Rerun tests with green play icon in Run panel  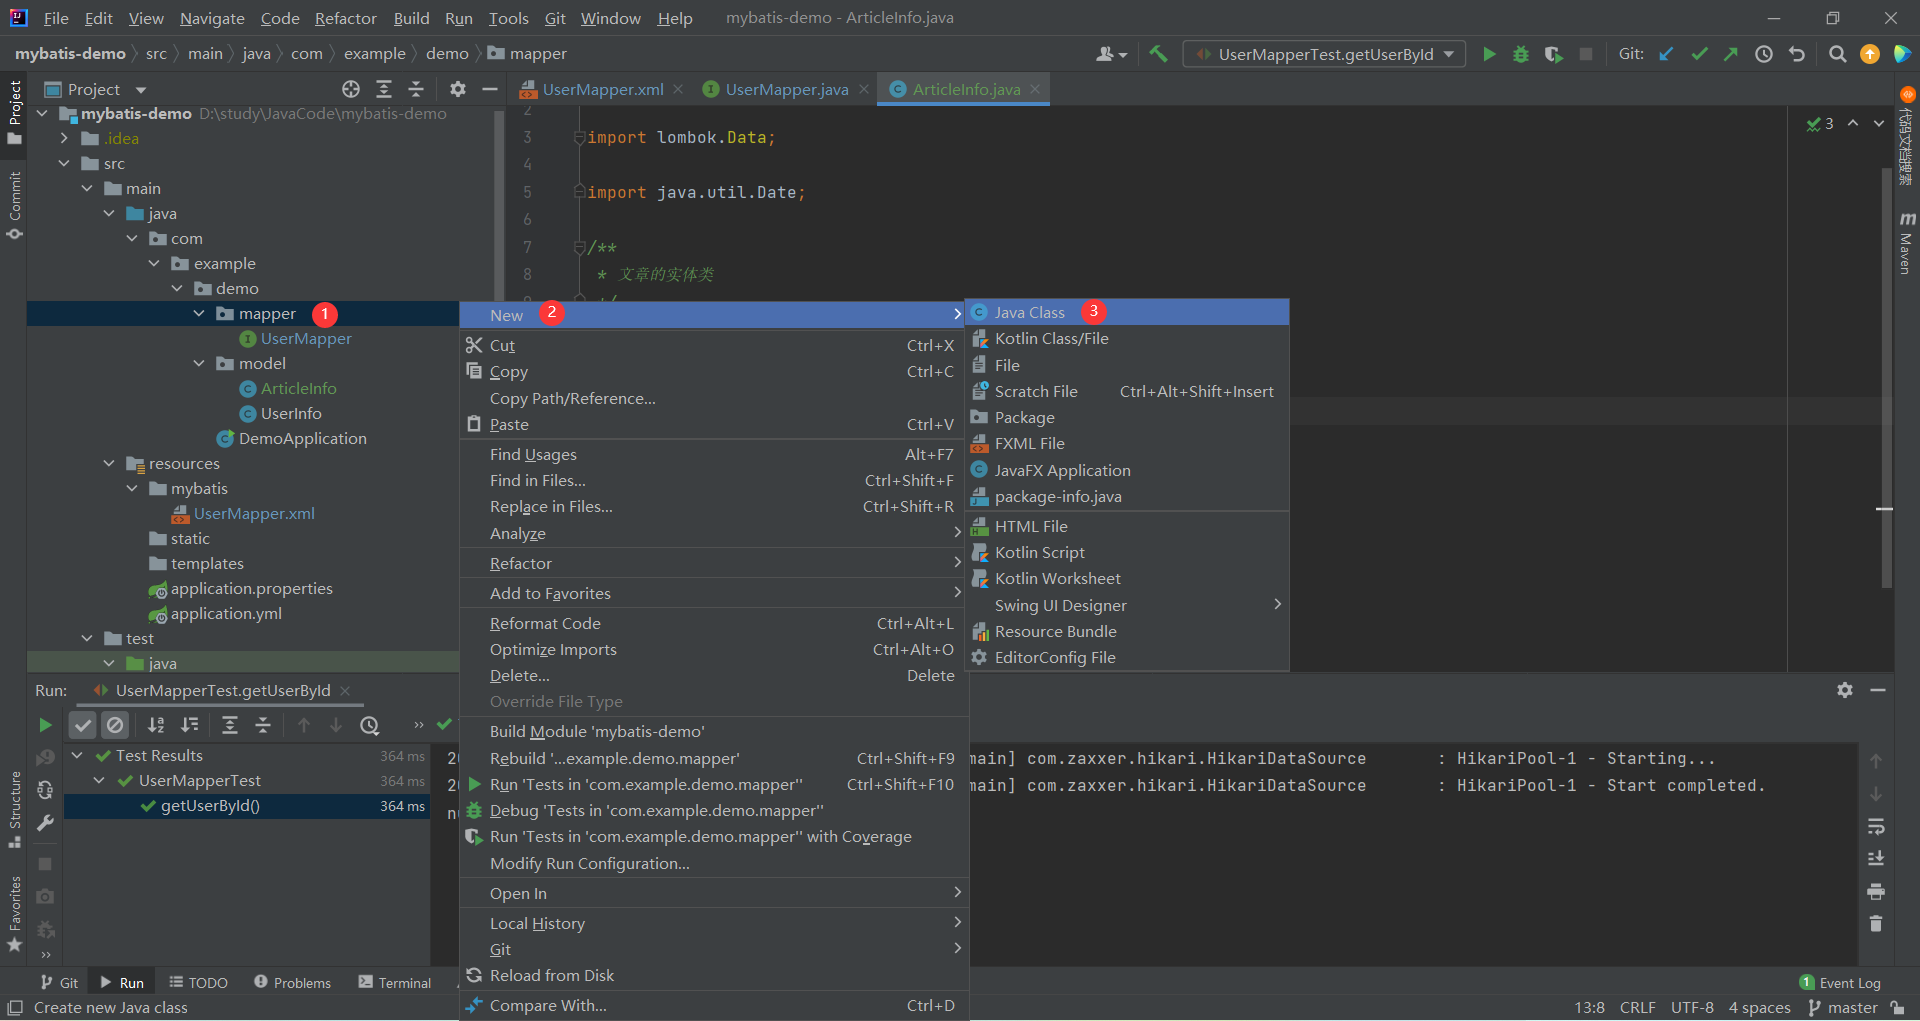click(x=45, y=725)
